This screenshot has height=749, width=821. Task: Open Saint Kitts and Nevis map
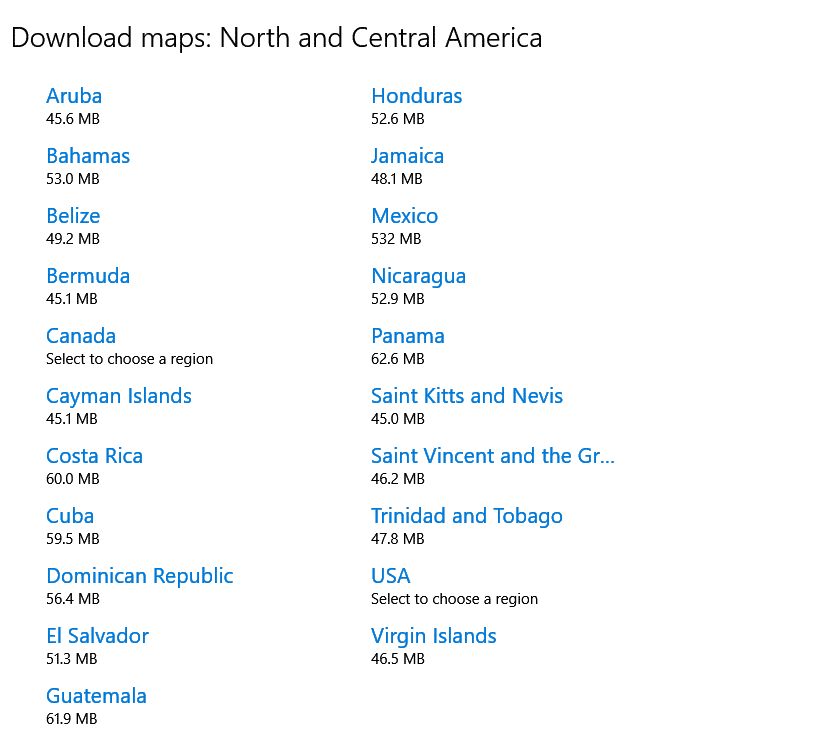pyautogui.click(x=467, y=396)
